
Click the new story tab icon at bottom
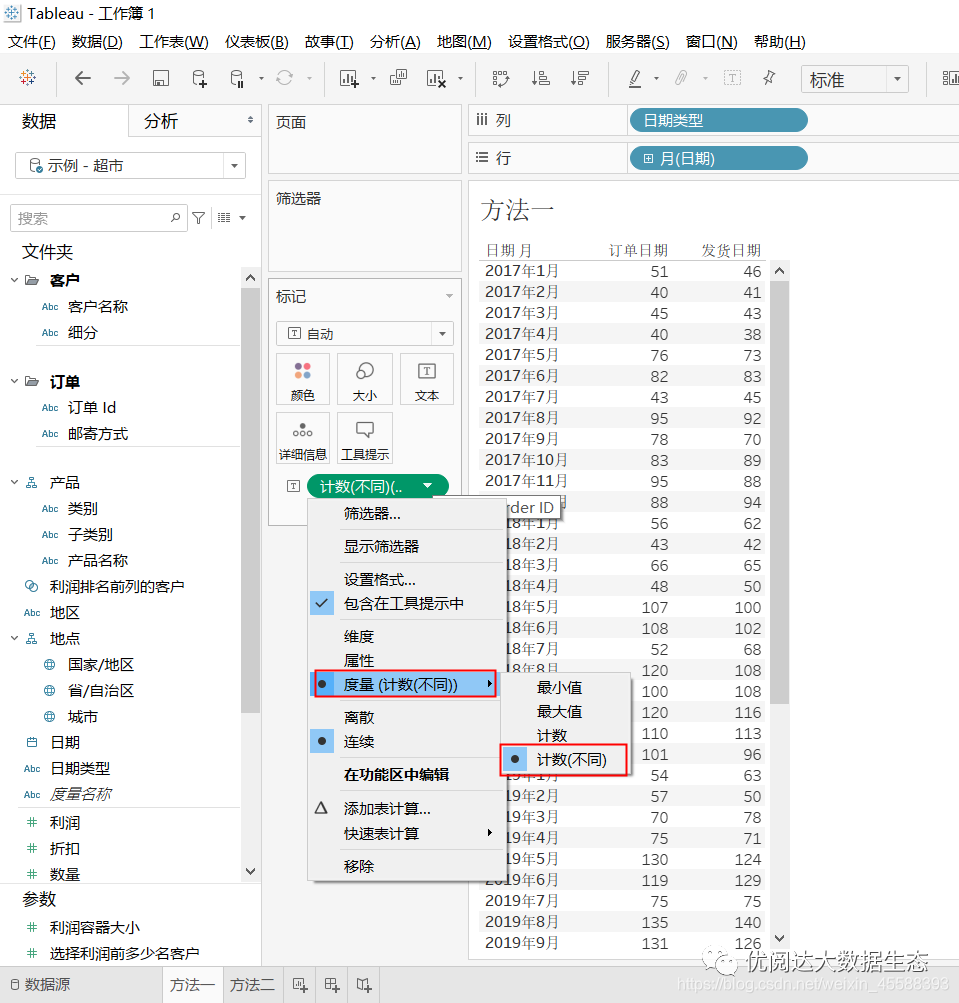tap(363, 985)
